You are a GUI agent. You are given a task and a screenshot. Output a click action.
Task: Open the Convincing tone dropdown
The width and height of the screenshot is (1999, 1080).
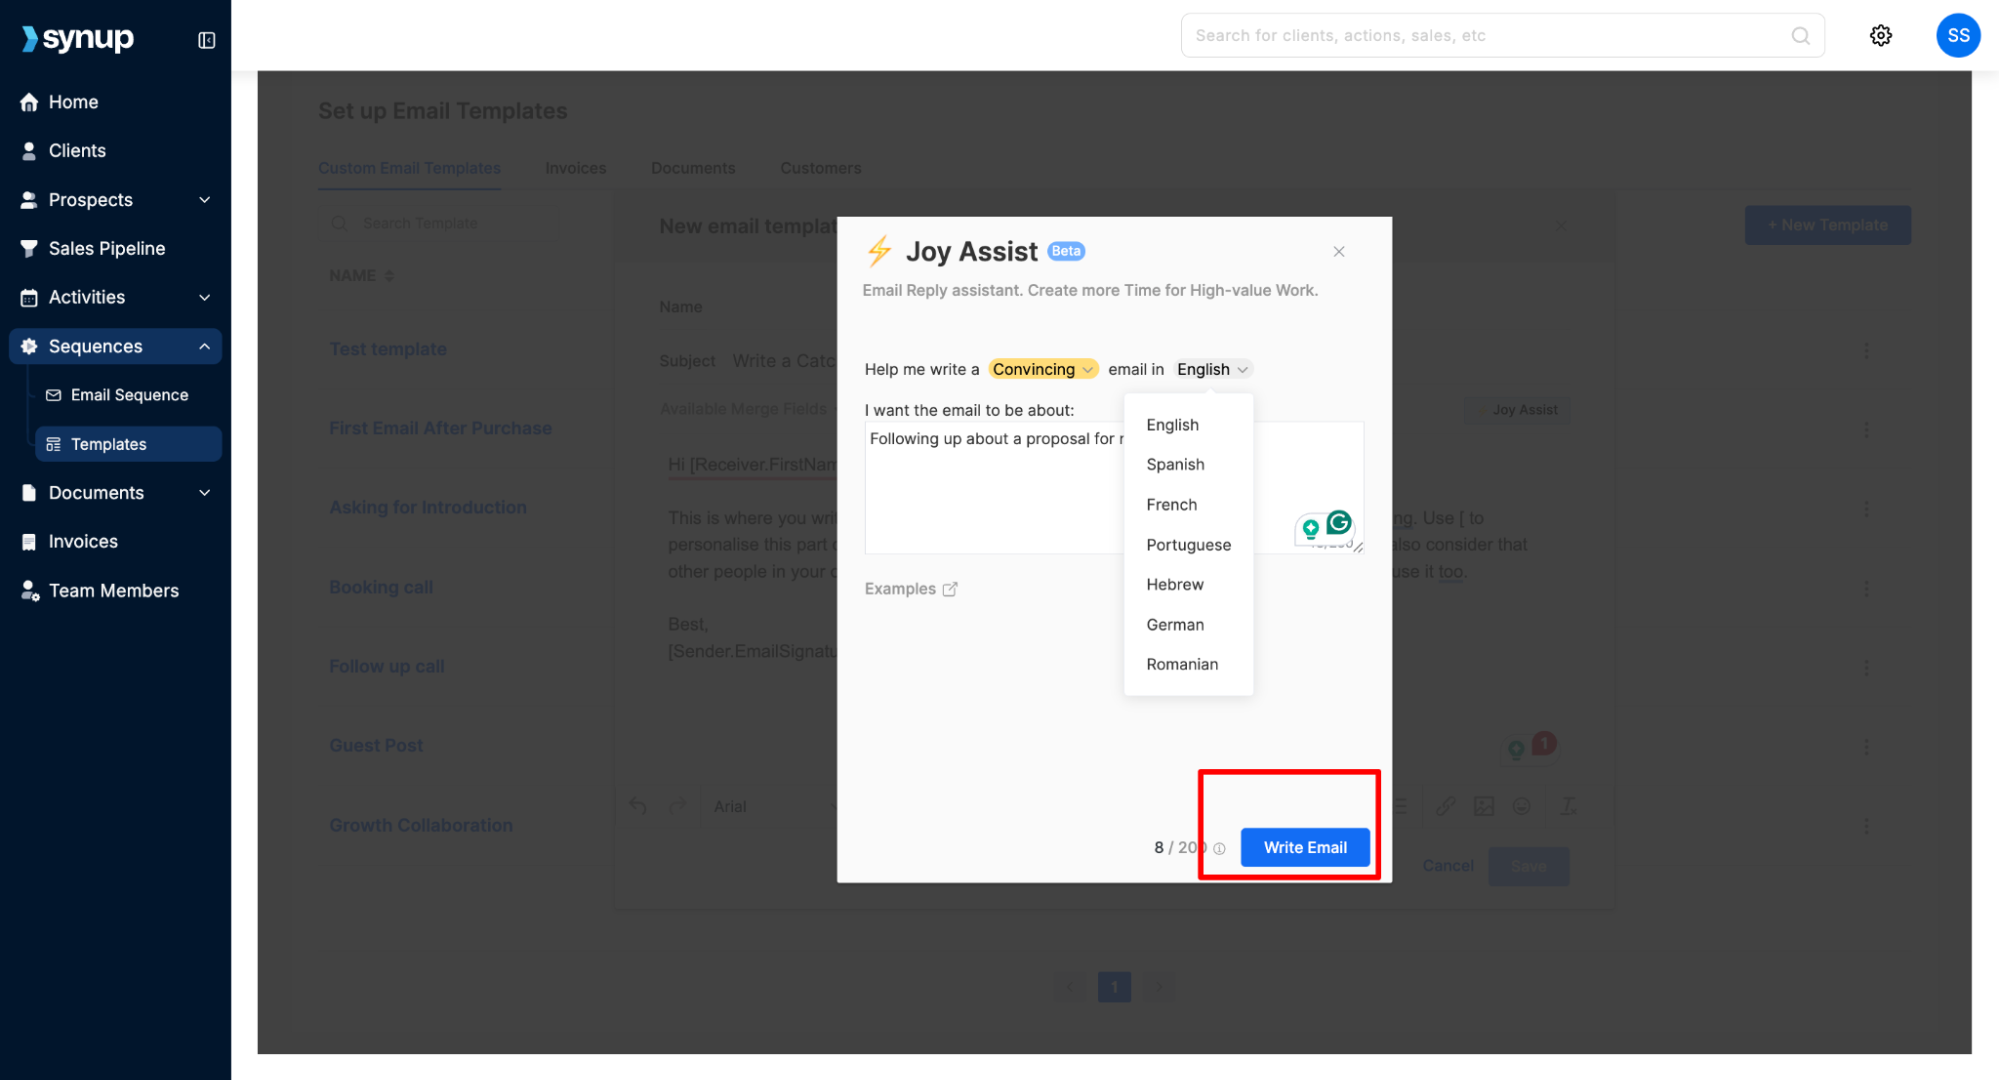pos(1042,369)
